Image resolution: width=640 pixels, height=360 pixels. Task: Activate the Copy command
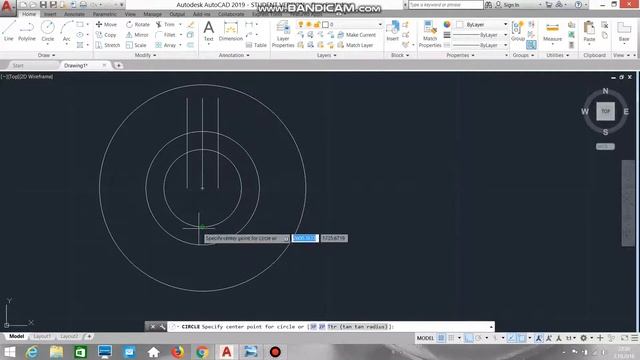106,35
